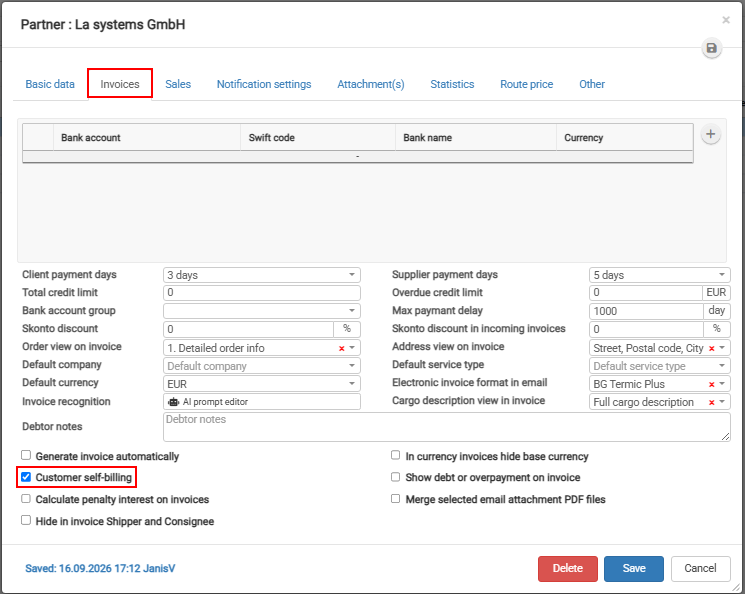Click the Saved timestamp JanisV link
Screen dimensions: 745x594
(100, 568)
